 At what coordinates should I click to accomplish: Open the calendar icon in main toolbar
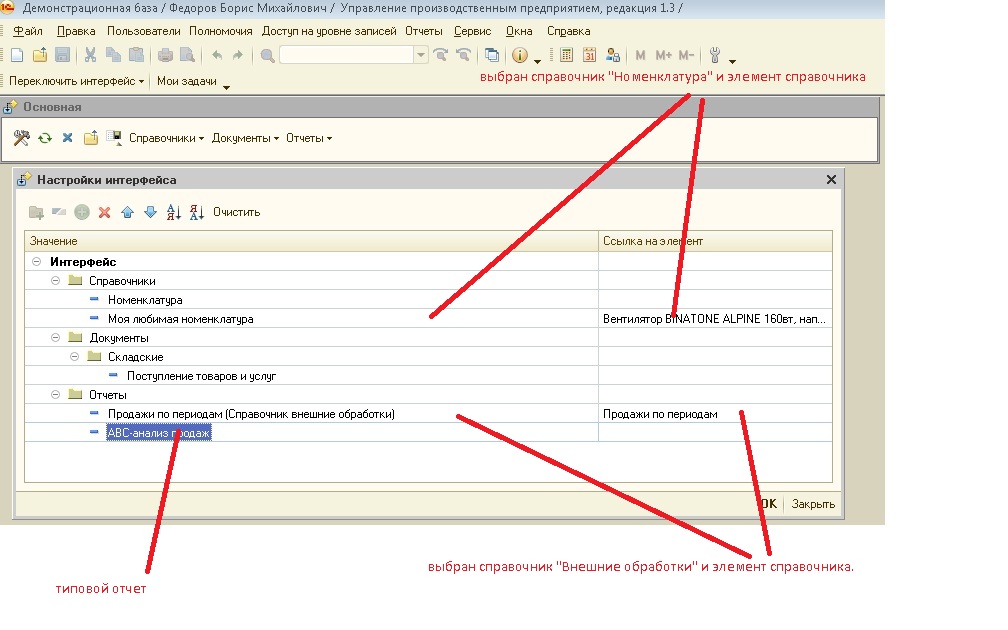589,55
